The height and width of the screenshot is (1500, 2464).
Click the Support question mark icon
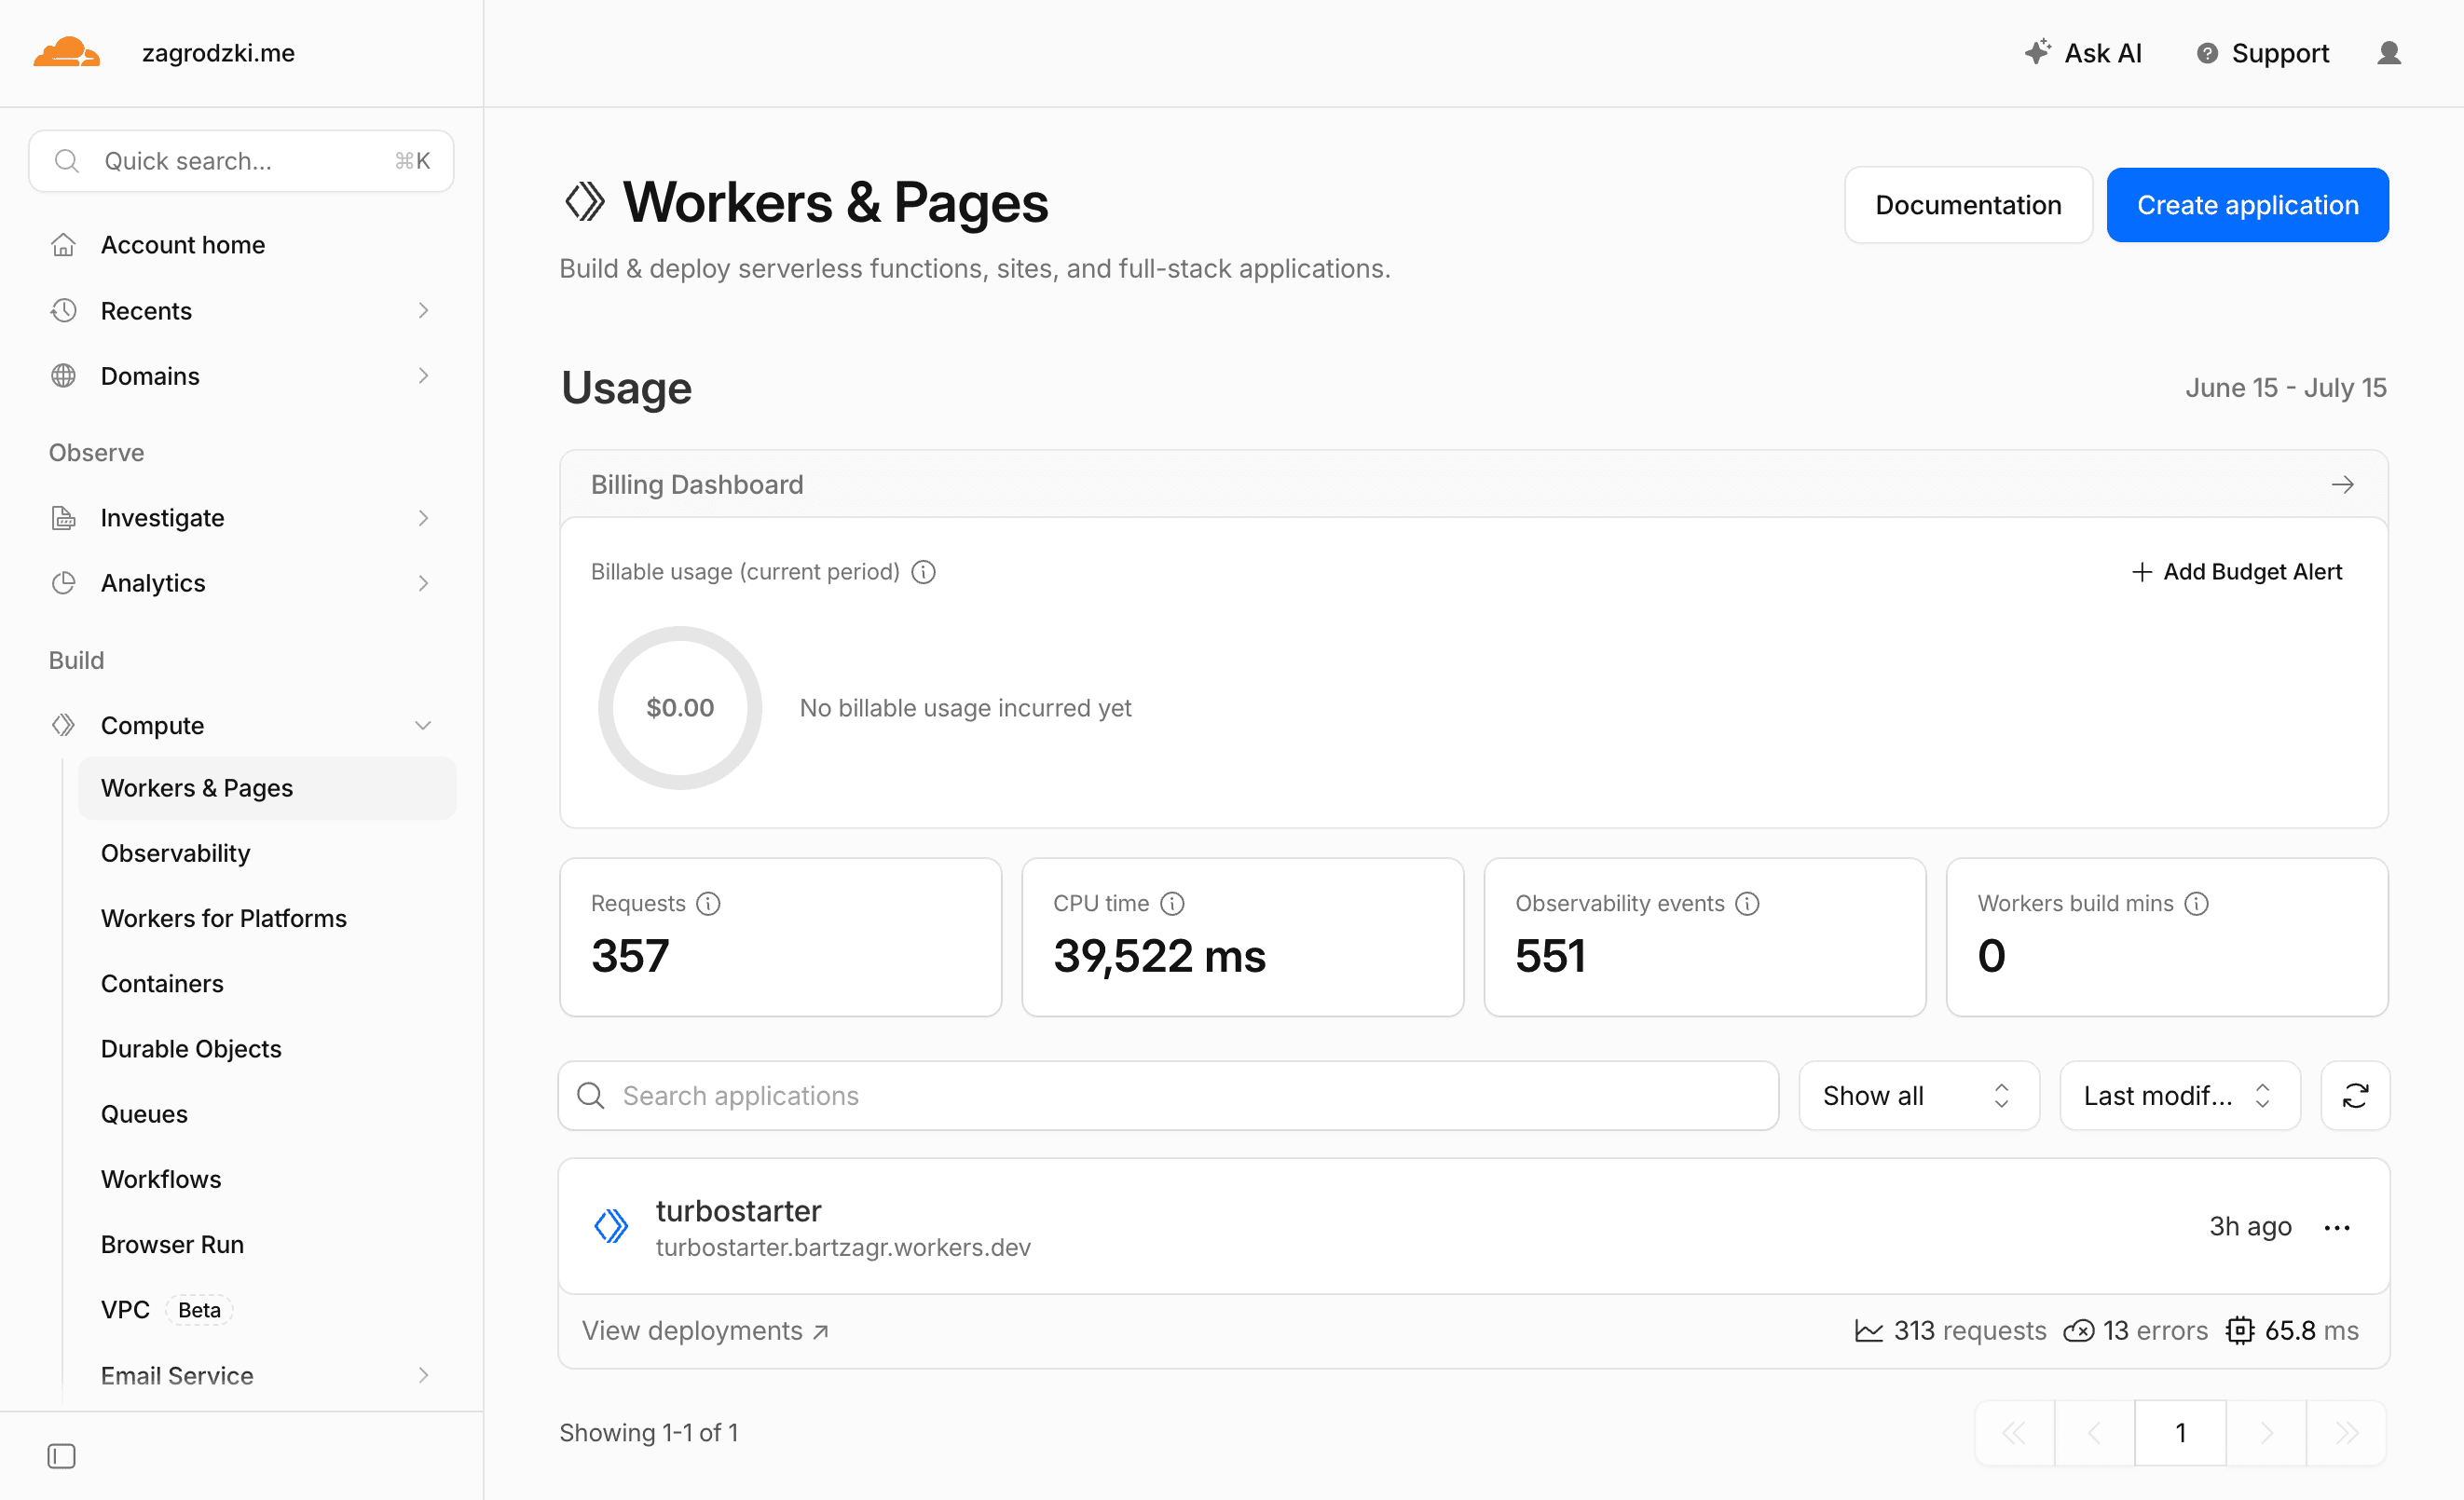coord(2206,53)
